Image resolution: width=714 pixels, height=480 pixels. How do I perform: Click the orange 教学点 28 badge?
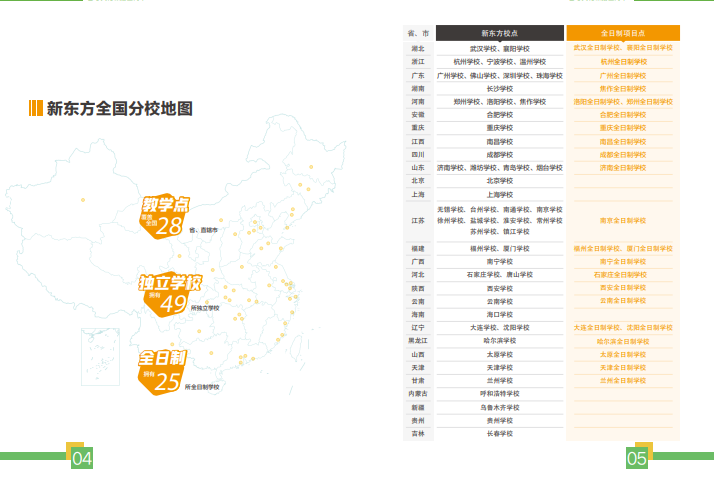pos(165,216)
